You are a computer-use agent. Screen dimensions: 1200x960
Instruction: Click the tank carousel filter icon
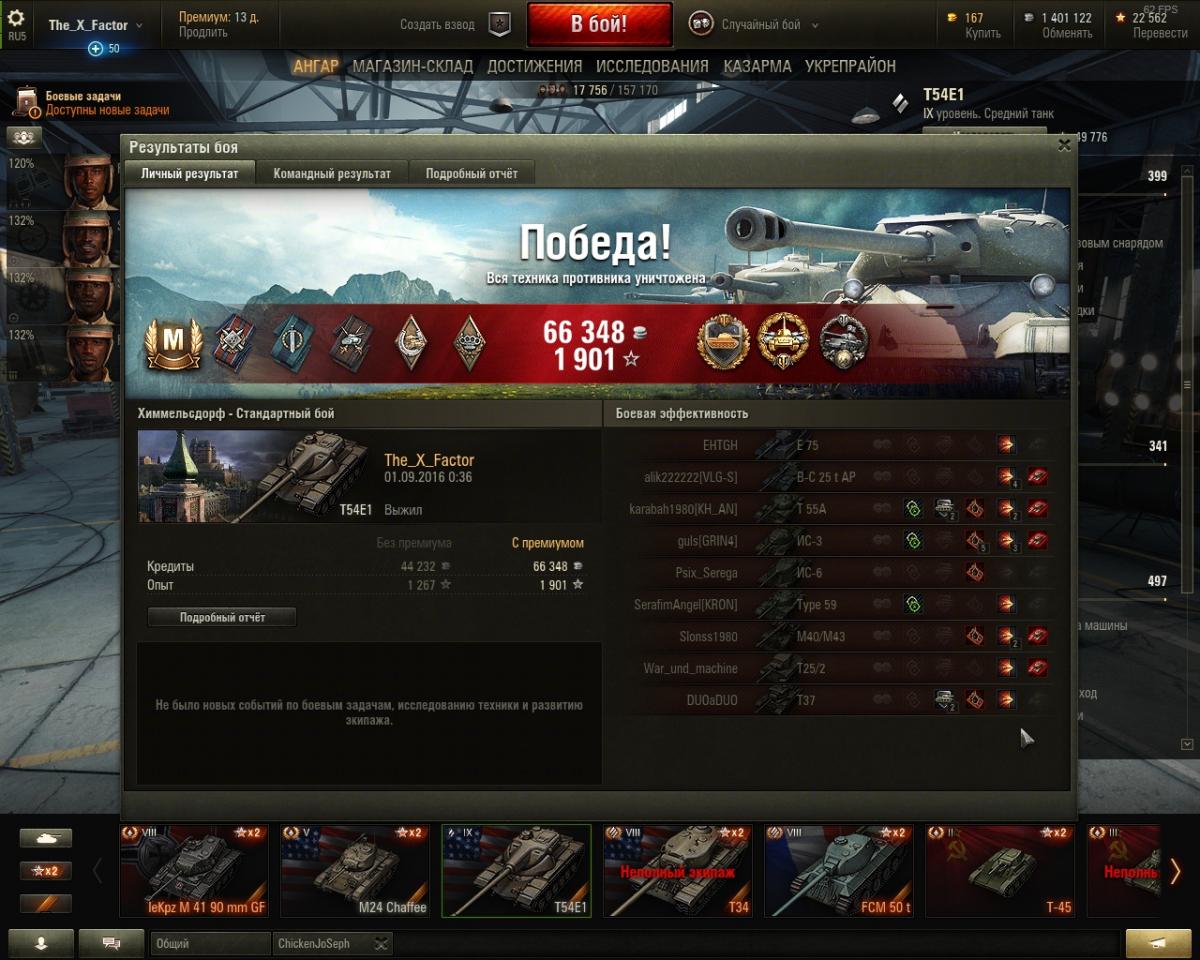click(46, 839)
